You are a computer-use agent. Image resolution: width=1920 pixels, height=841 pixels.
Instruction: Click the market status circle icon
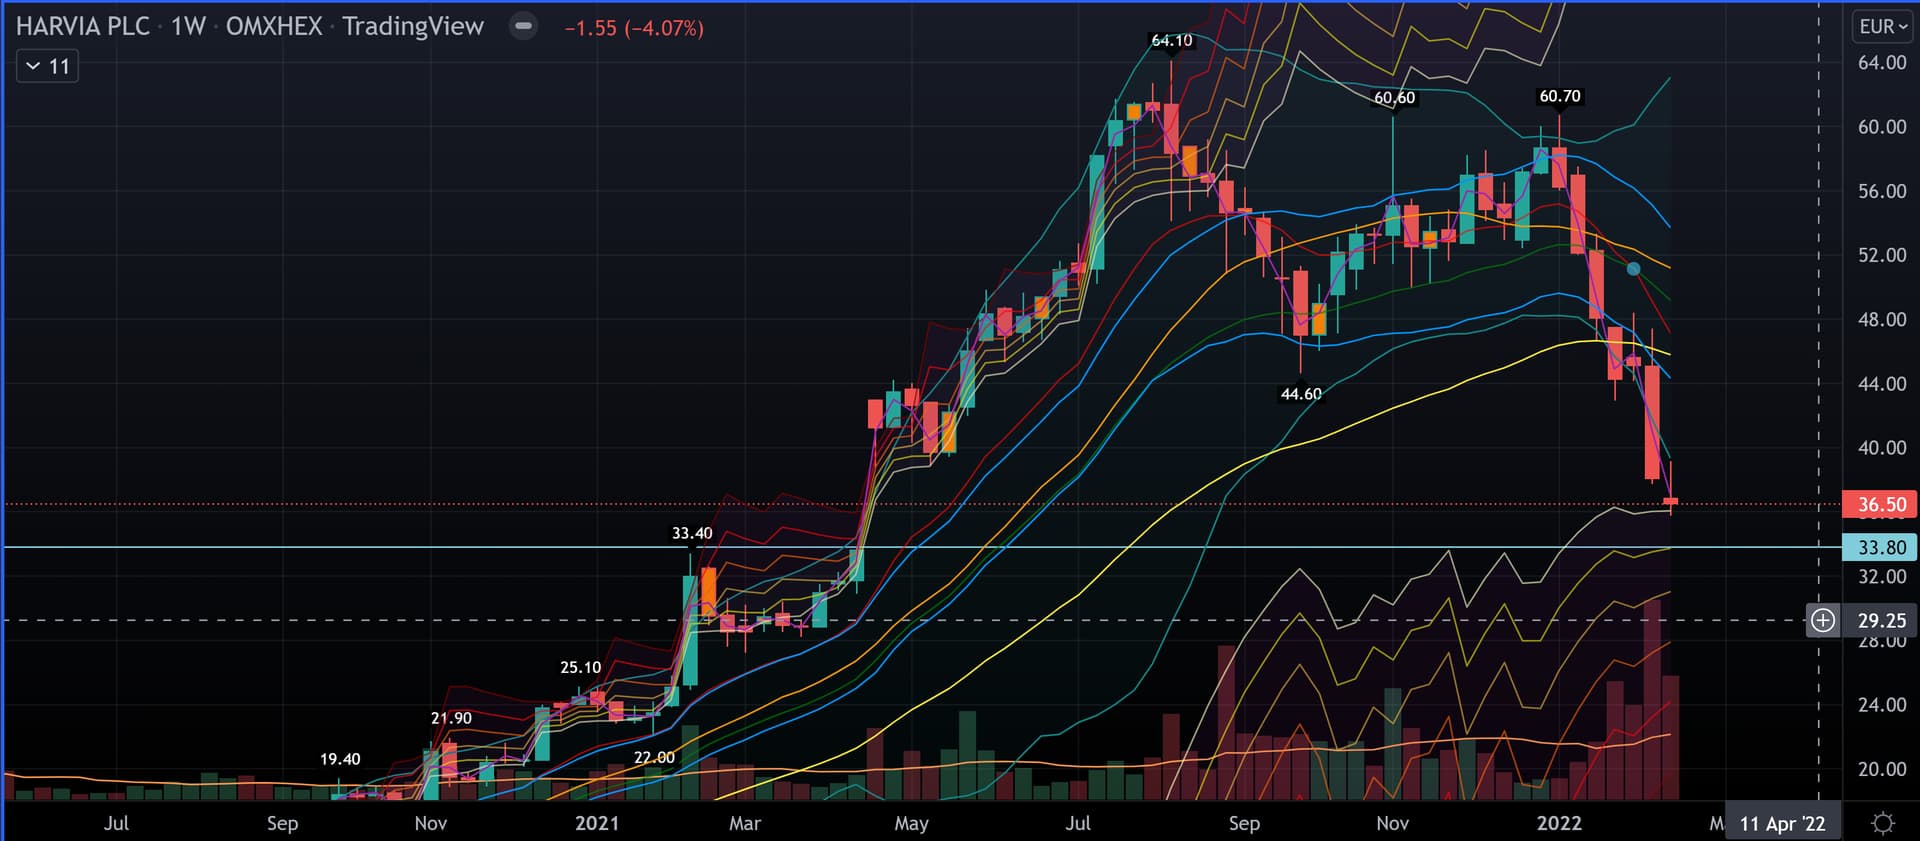point(523,27)
